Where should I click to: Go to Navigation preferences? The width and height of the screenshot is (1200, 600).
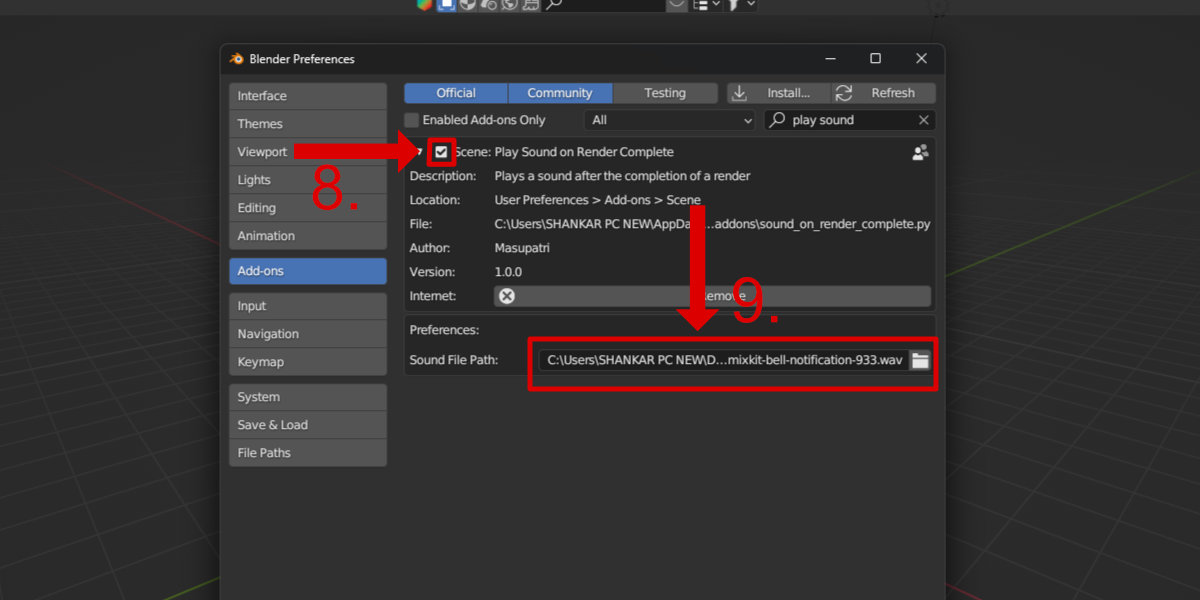[x=308, y=334]
